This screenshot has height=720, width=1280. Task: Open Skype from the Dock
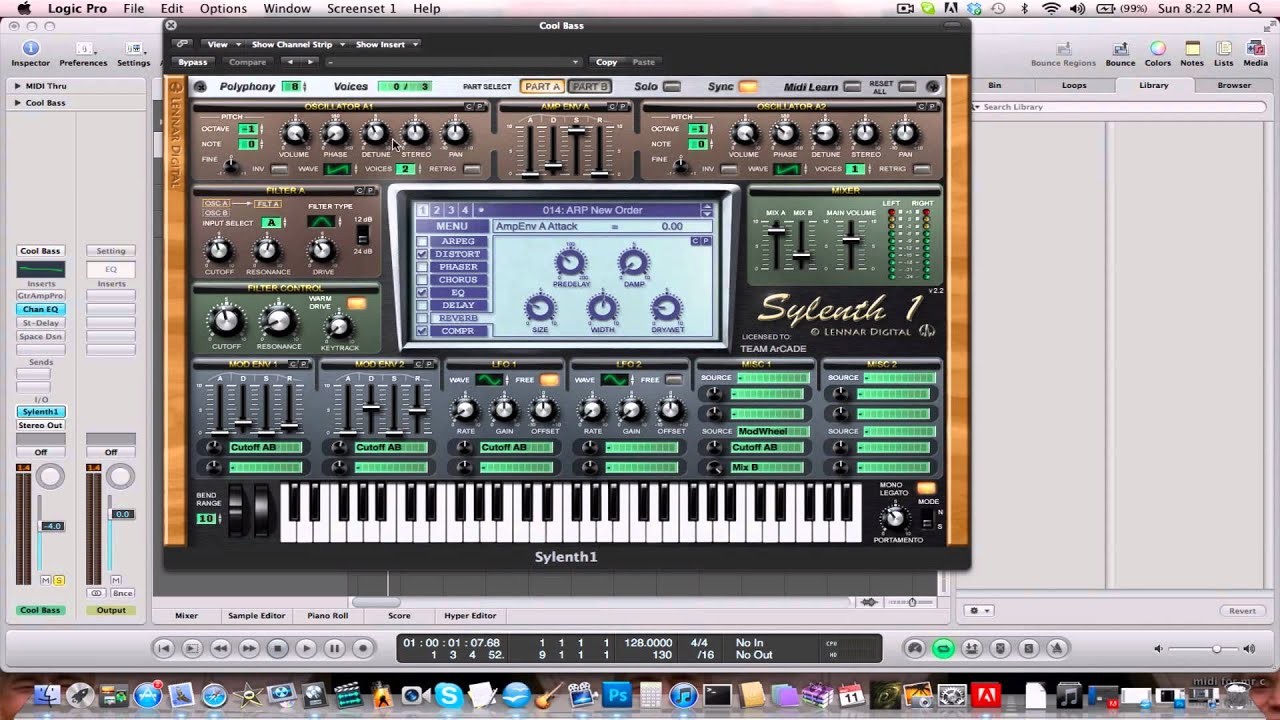[447, 695]
